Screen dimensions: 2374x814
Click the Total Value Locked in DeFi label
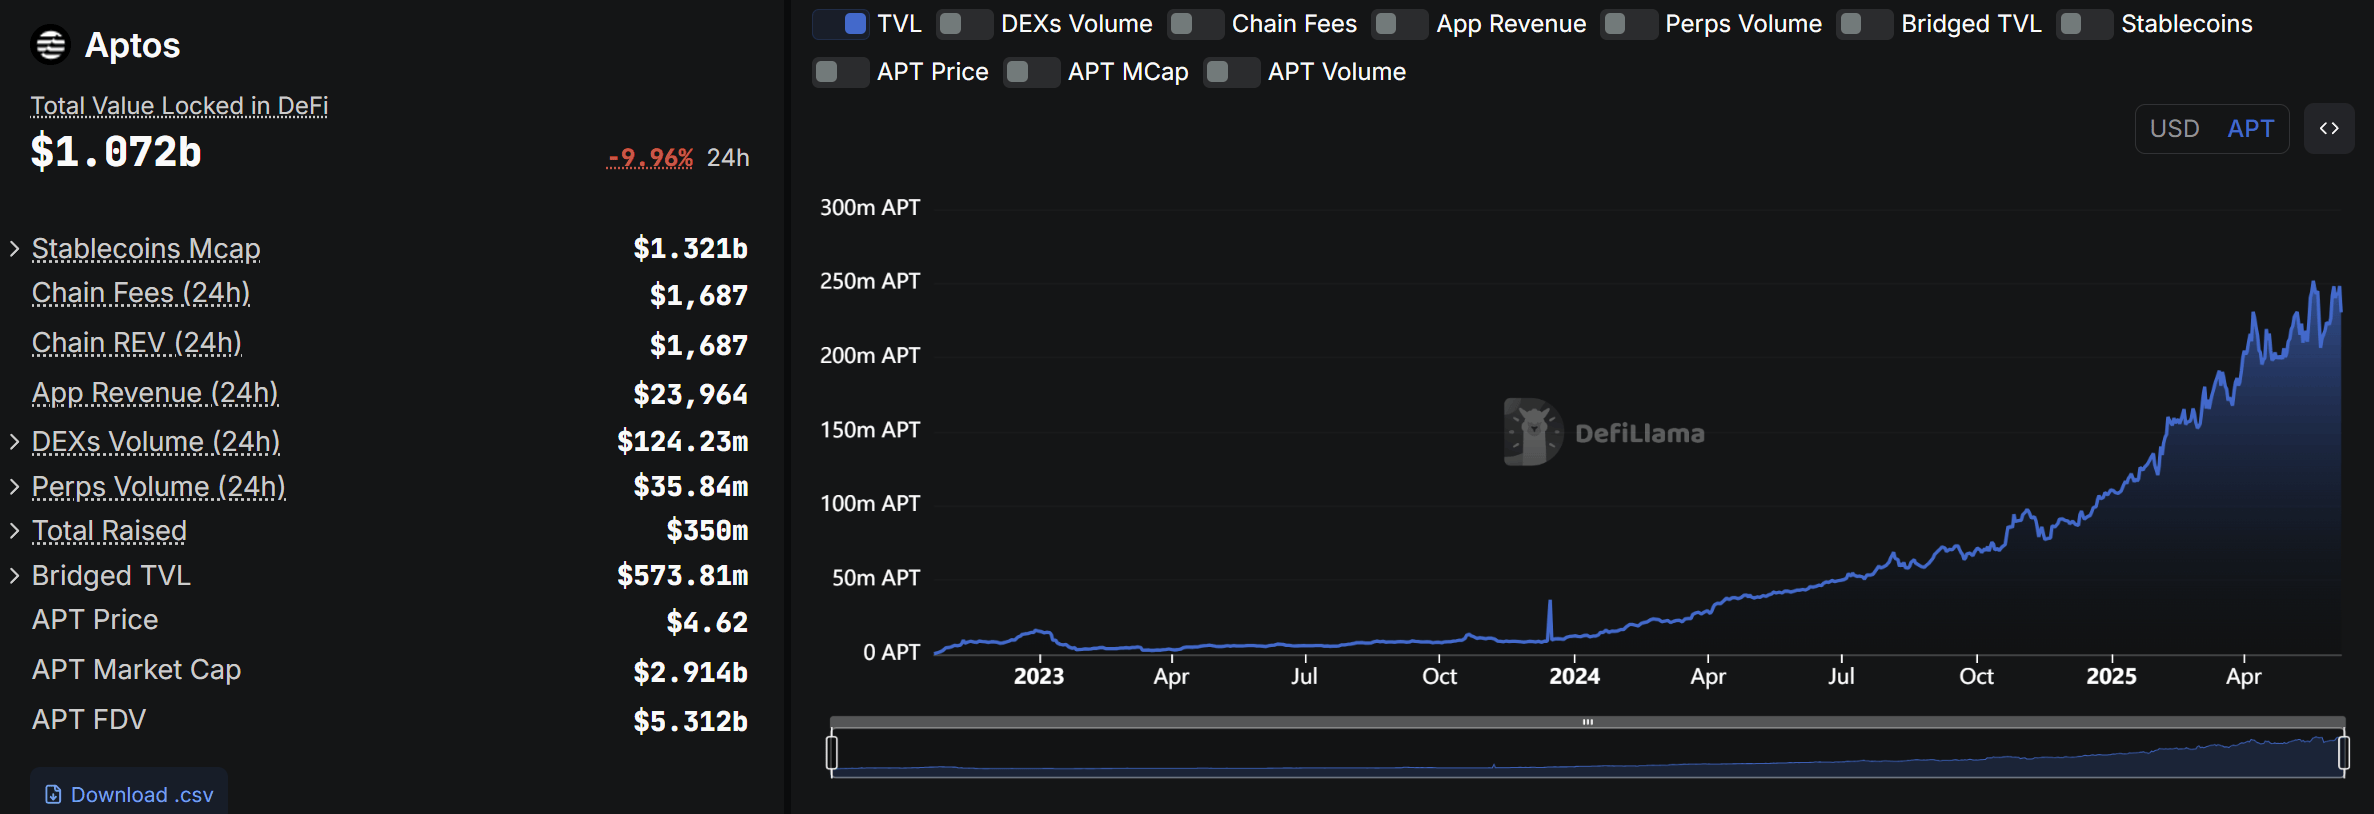point(179,106)
